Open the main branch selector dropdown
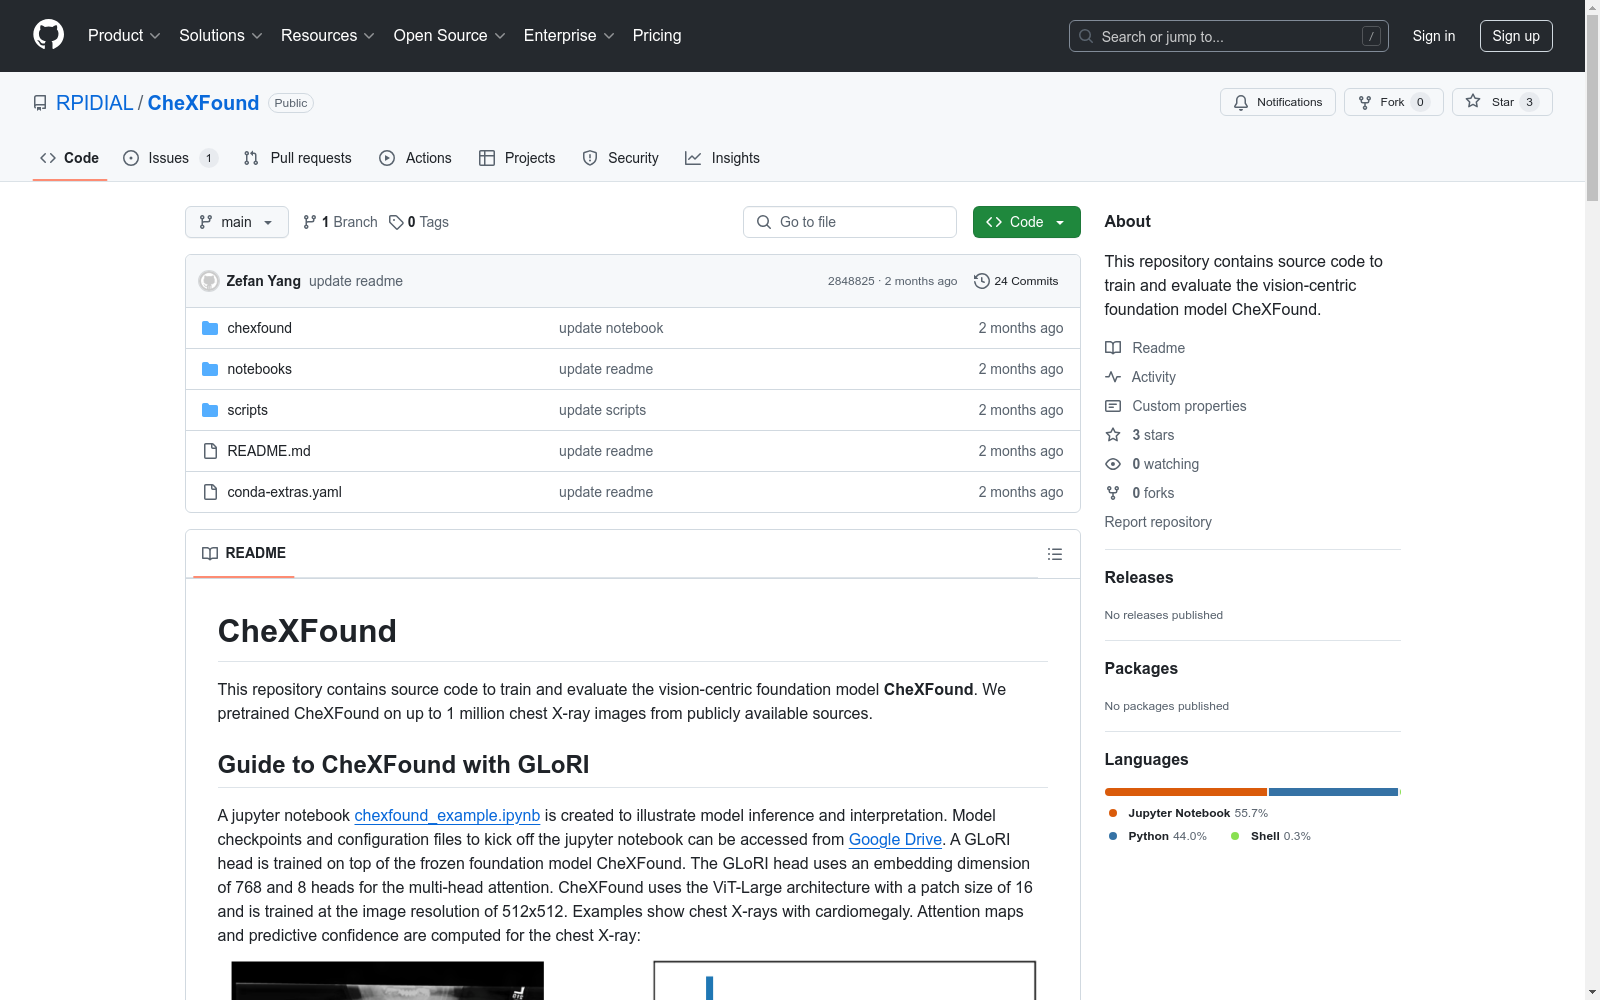Screen dimensions: 1600x1000 [x=237, y=222]
